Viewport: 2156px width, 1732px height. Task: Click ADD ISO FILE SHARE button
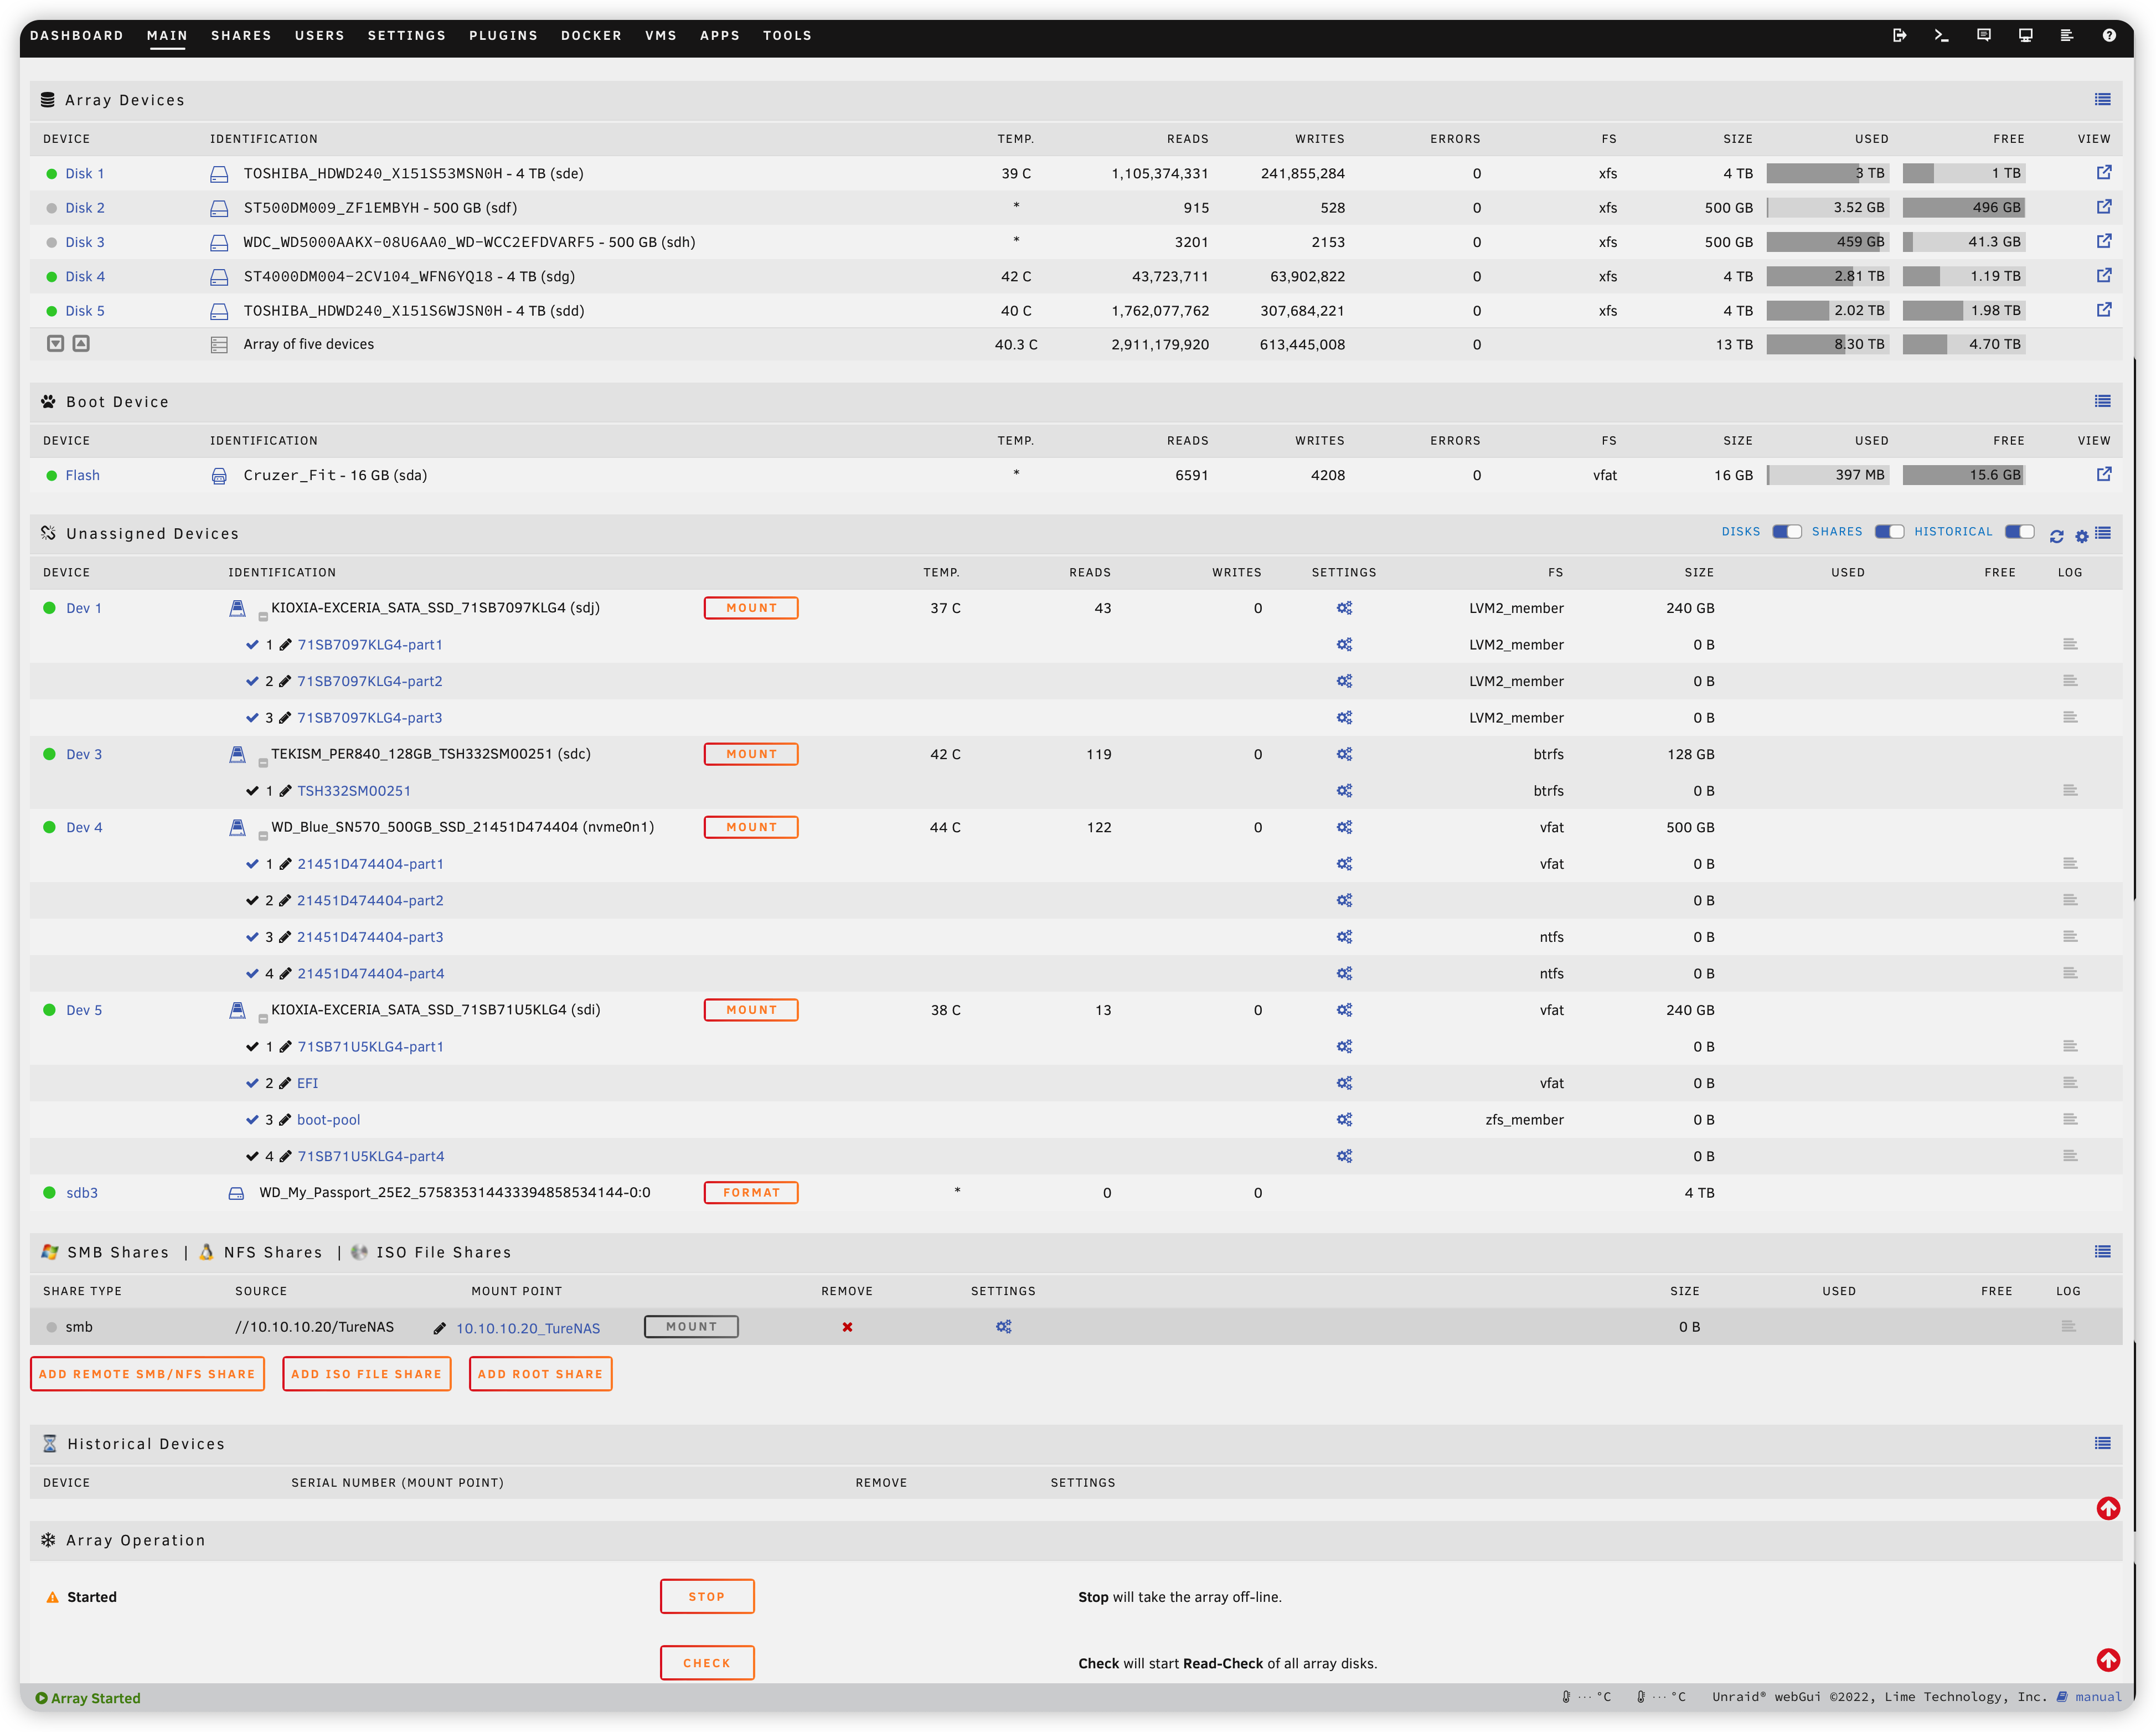point(366,1374)
